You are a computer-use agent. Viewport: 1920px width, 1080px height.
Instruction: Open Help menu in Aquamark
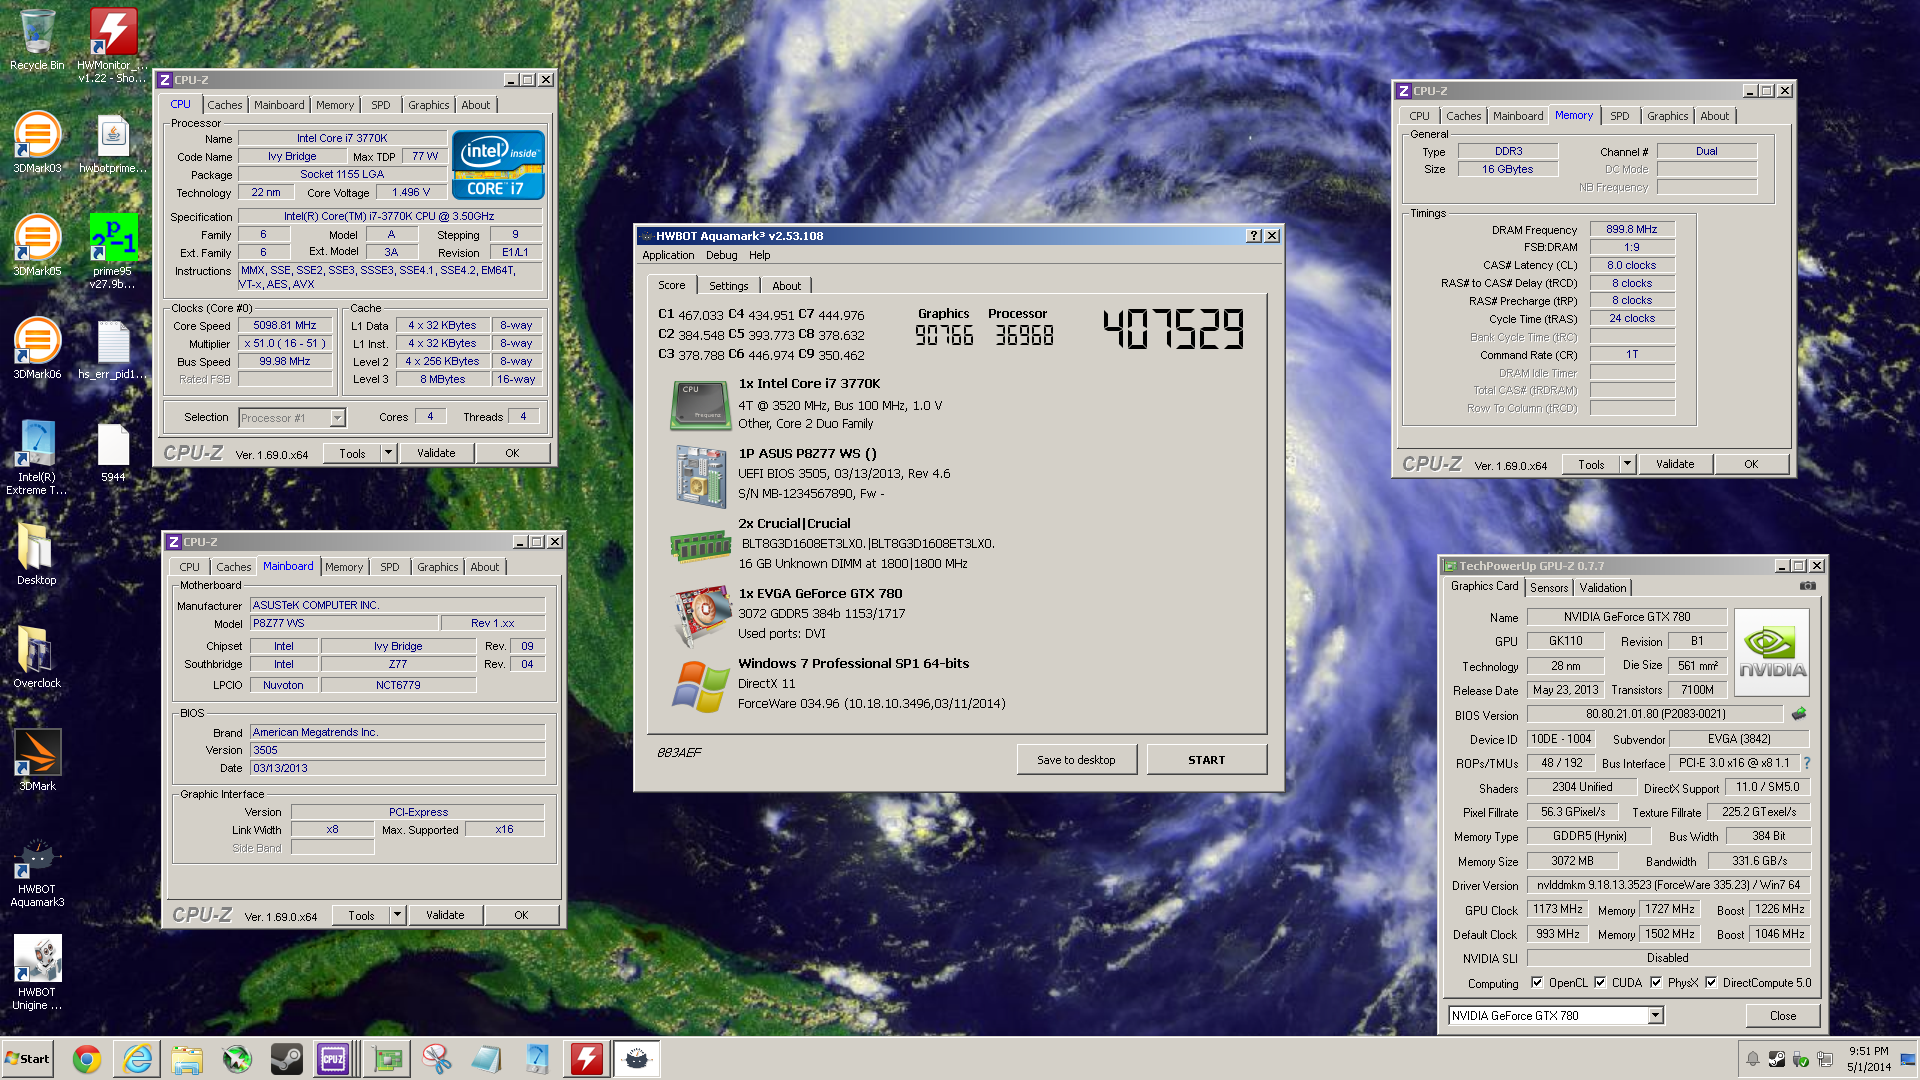tap(760, 255)
